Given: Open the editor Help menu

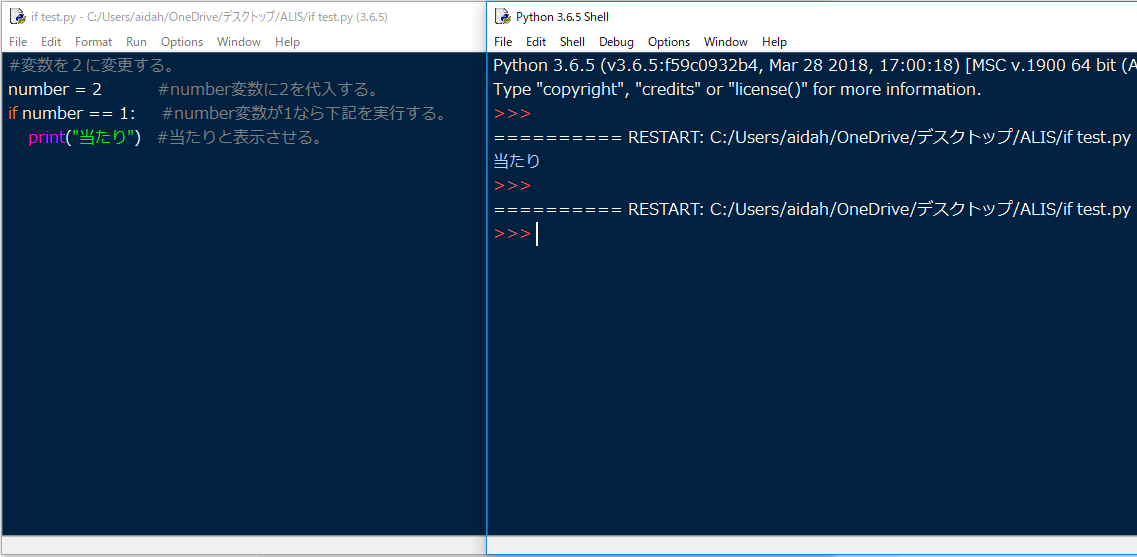Looking at the screenshot, I should 288,42.
